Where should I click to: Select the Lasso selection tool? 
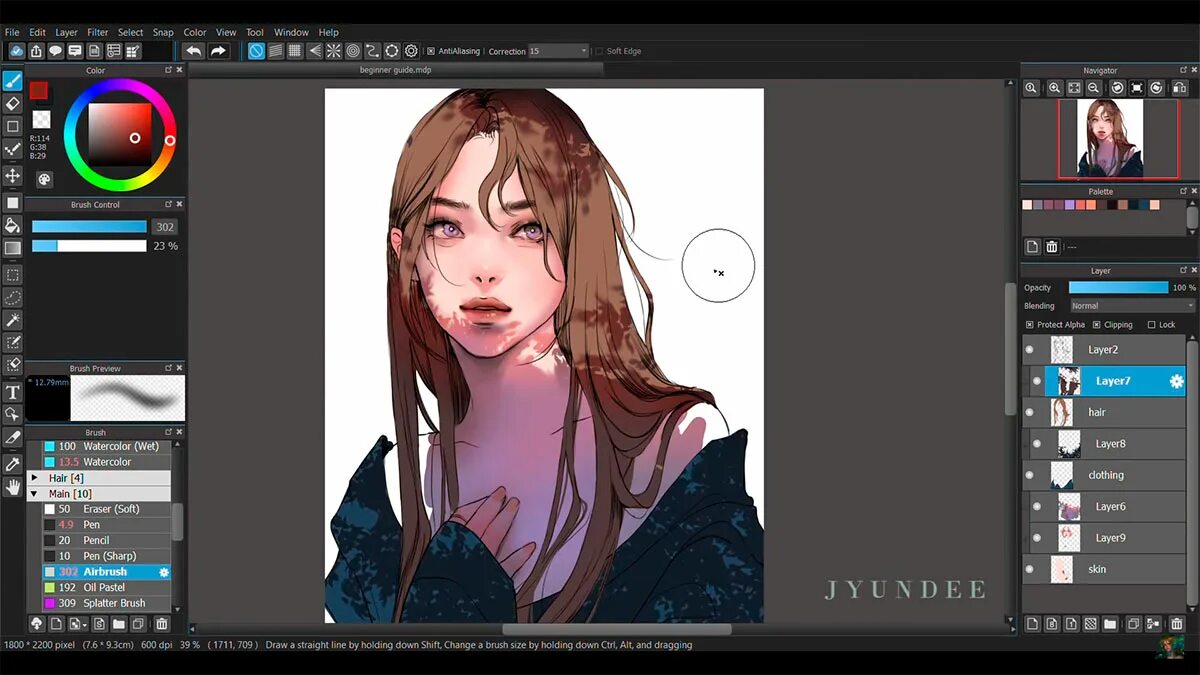coord(13,297)
